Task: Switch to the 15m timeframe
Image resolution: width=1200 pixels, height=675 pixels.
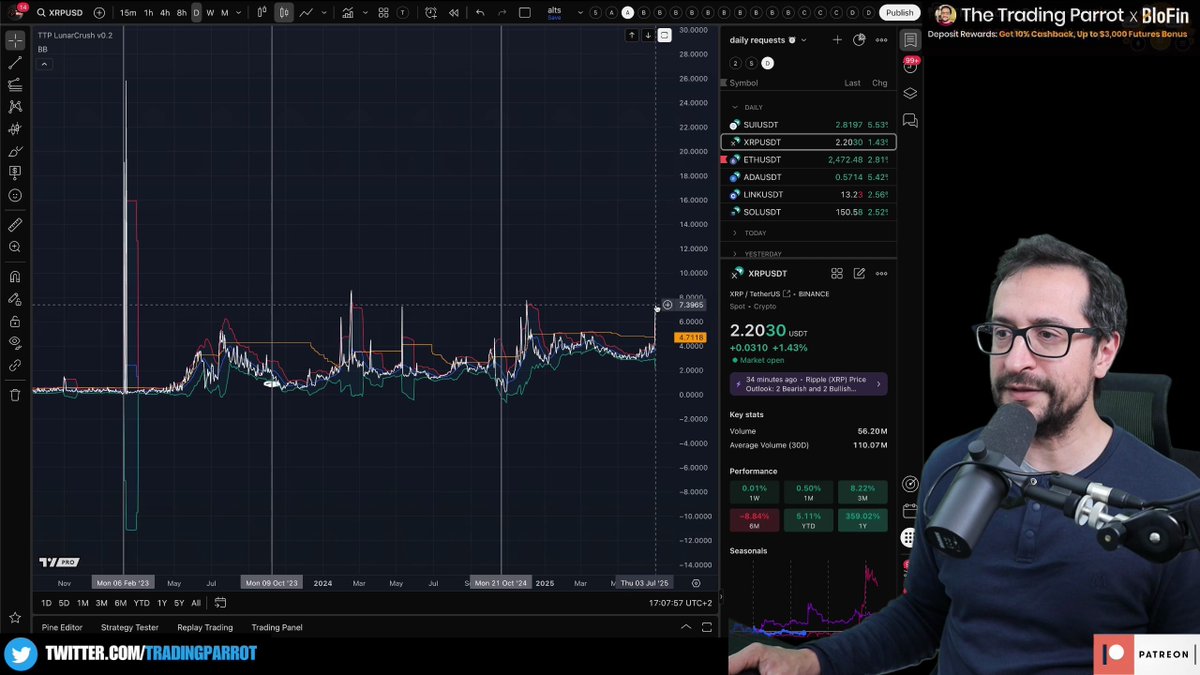Action: click(128, 13)
